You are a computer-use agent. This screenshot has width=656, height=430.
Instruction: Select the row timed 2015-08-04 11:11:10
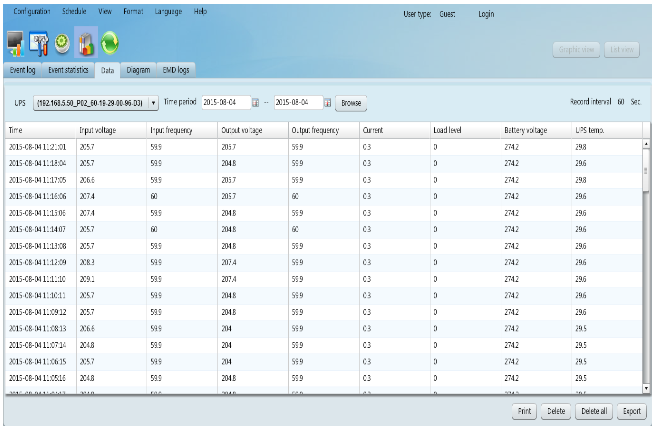(324, 279)
